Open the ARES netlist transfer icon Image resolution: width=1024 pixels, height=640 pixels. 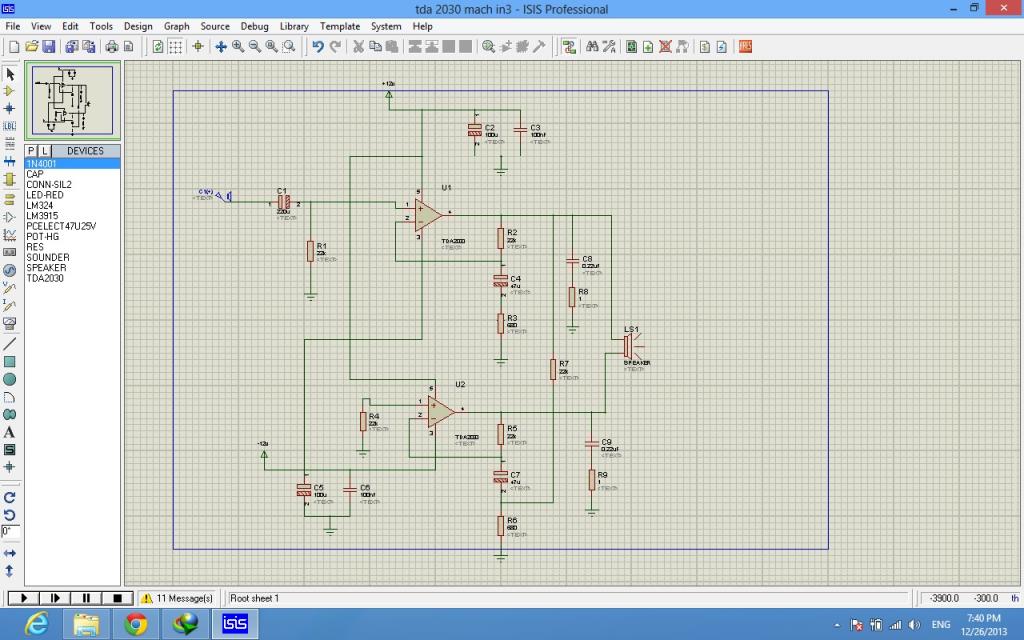(x=745, y=46)
